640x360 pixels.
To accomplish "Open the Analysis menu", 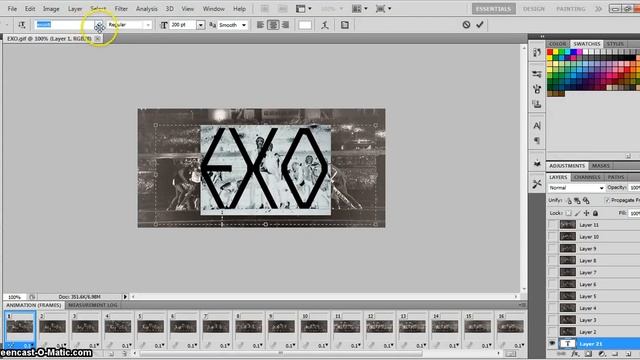I will click(147, 9).
